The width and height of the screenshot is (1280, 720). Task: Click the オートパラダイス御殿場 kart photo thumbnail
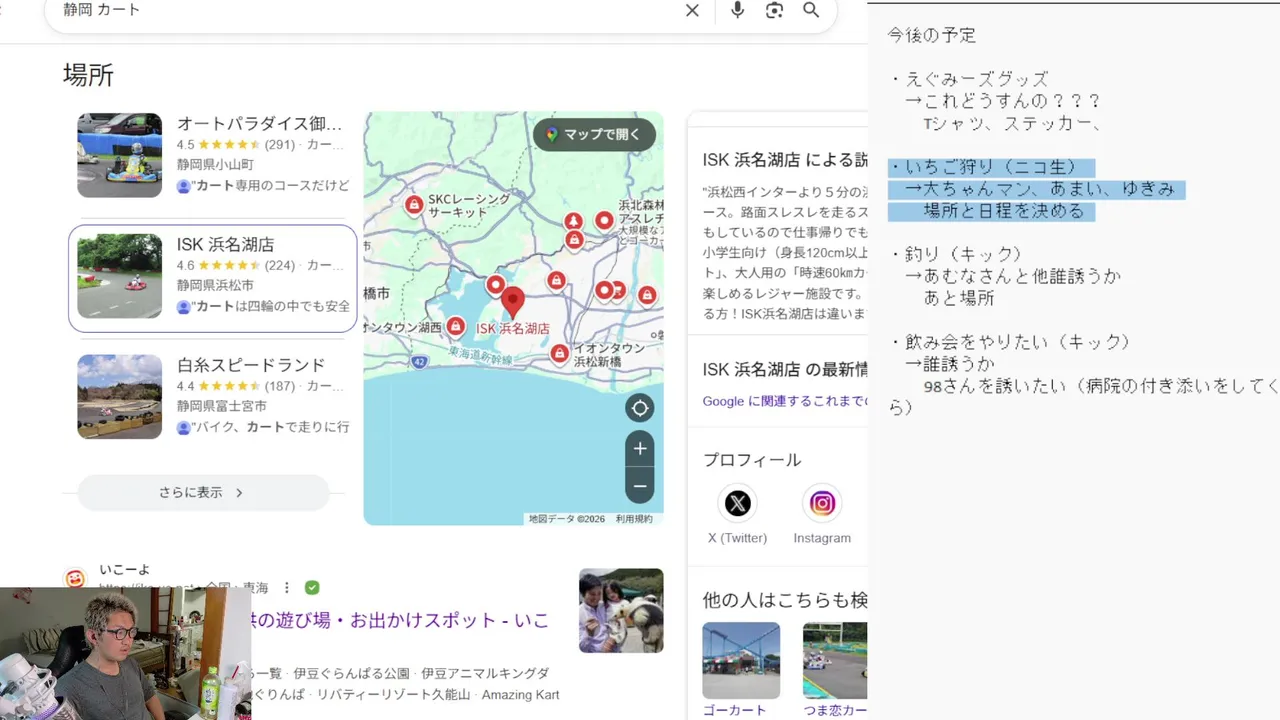coord(120,155)
